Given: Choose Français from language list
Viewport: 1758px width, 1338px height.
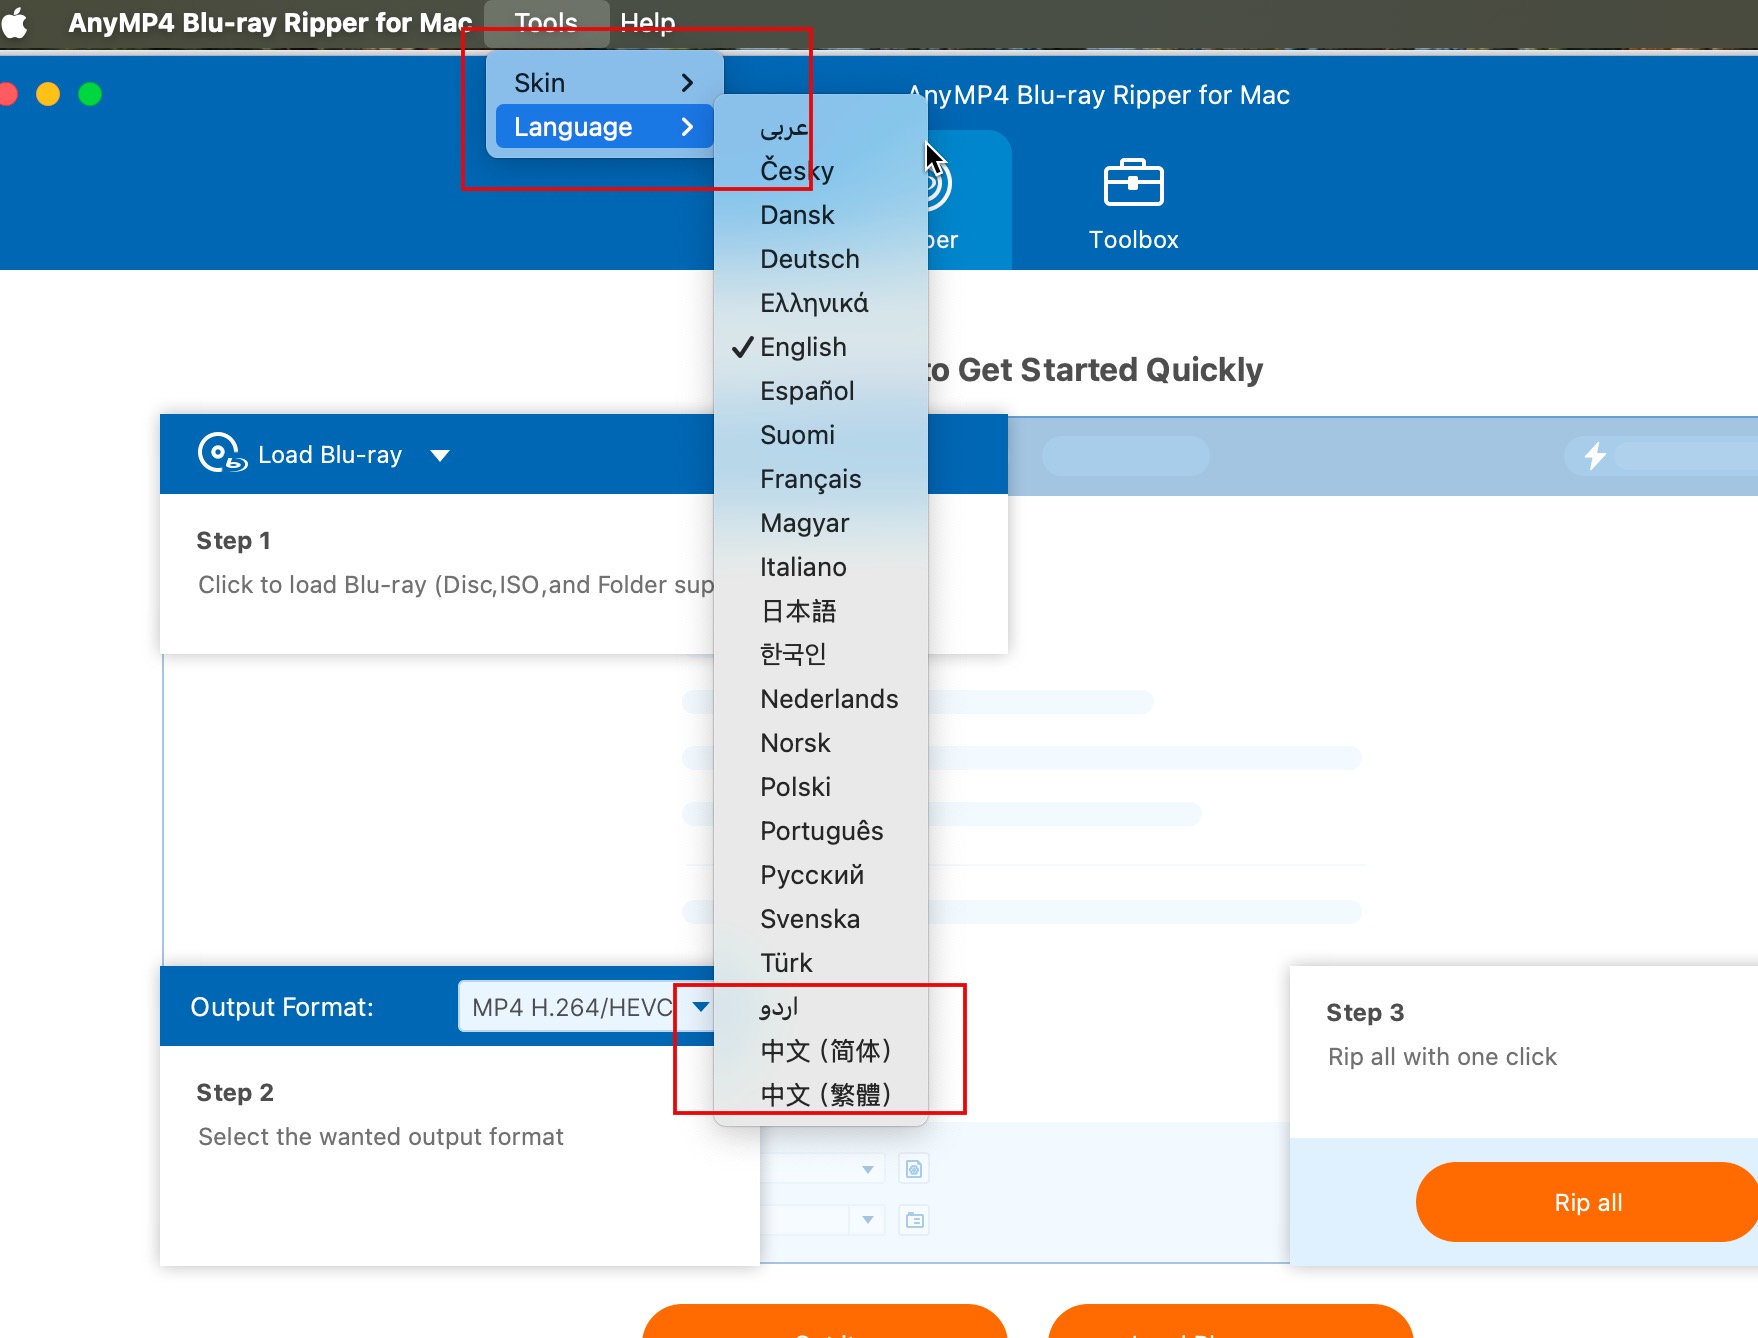Looking at the screenshot, I should click(810, 479).
